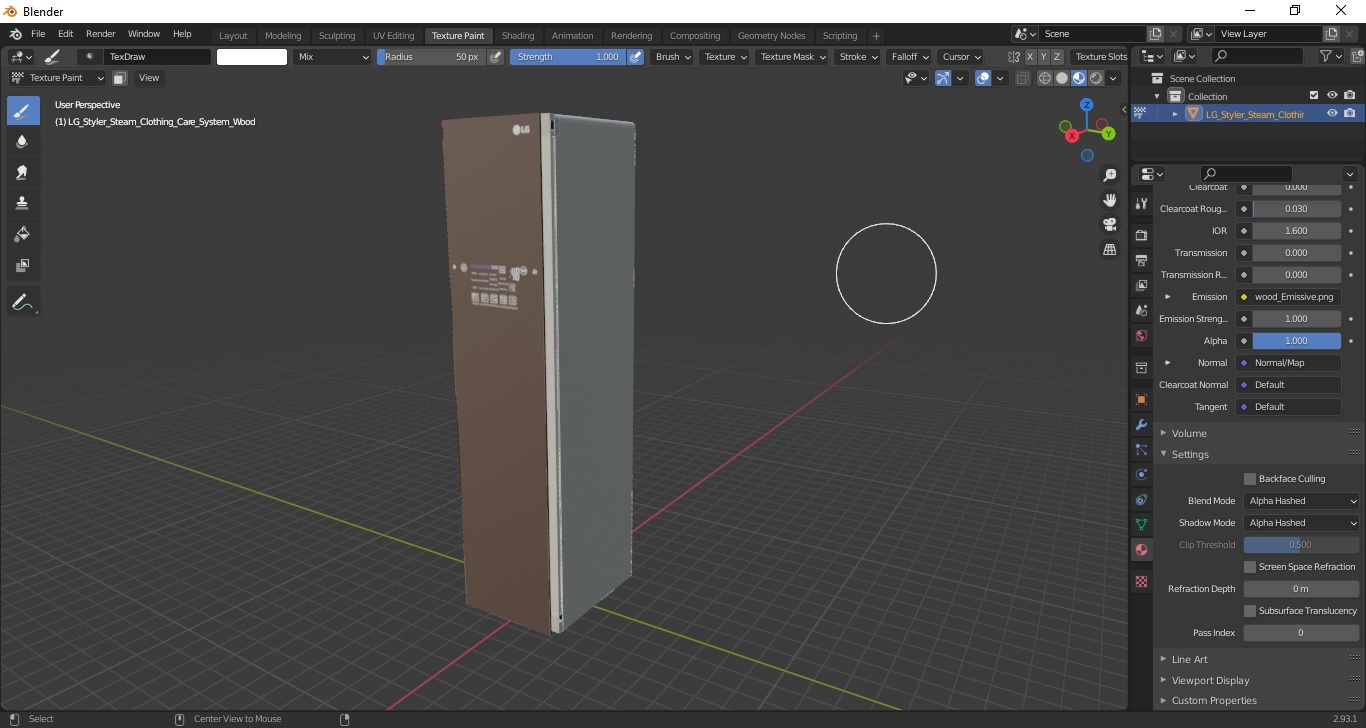This screenshot has height=728, width=1366.
Task: Select the Smear tool
Action: [23, 173]
